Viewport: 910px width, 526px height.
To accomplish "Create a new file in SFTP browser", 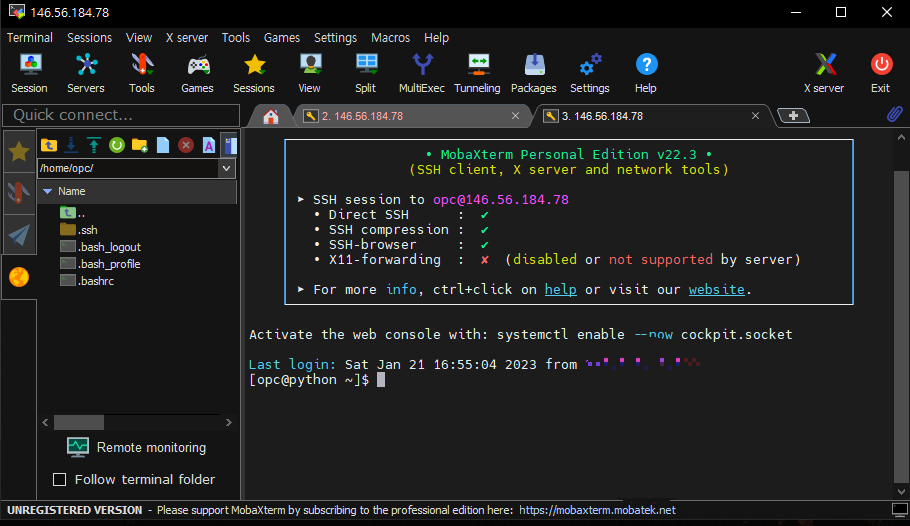I will [x=163, y=145].
